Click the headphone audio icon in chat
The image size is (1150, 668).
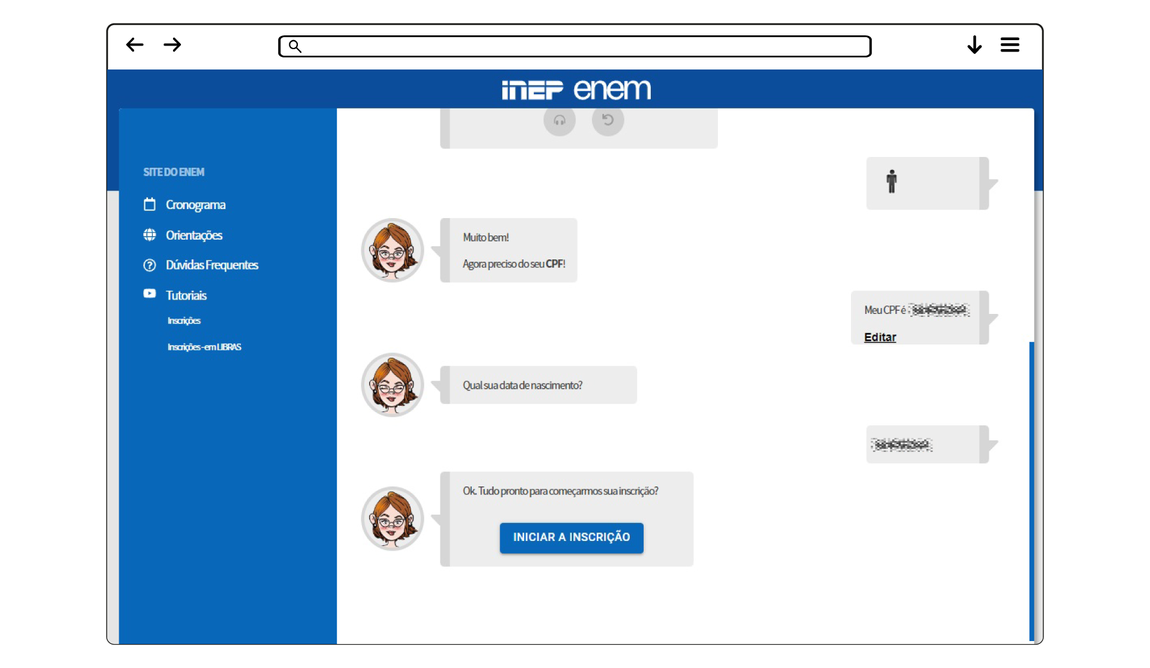point(560,120)
